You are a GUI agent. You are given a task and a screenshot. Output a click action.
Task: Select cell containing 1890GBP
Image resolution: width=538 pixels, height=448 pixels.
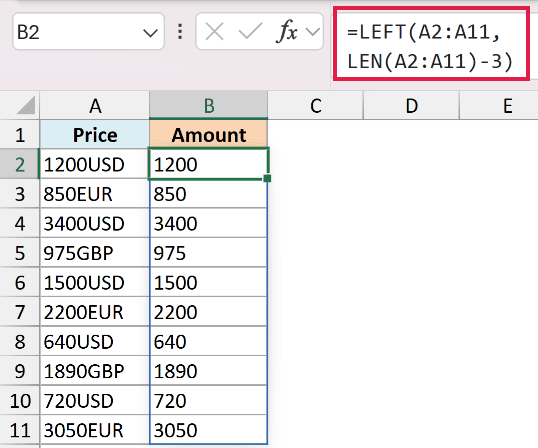[95, 371]
